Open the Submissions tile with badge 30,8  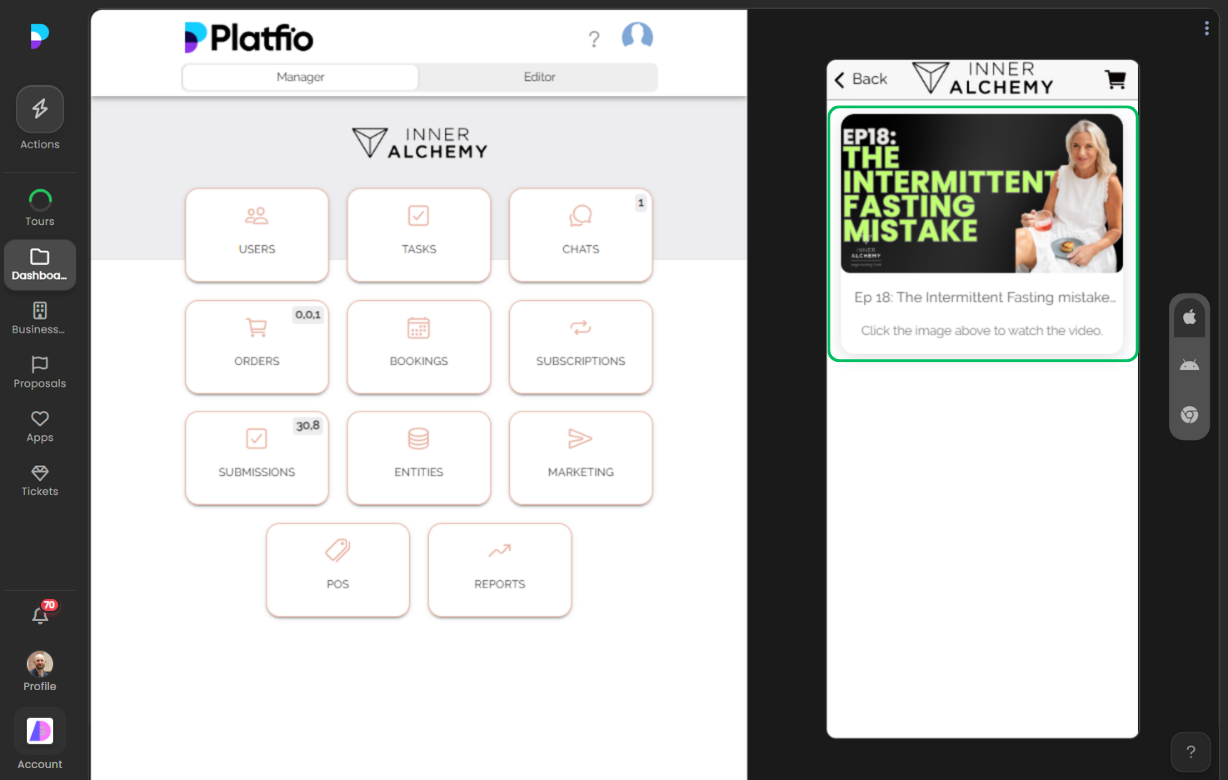(256, 458)
